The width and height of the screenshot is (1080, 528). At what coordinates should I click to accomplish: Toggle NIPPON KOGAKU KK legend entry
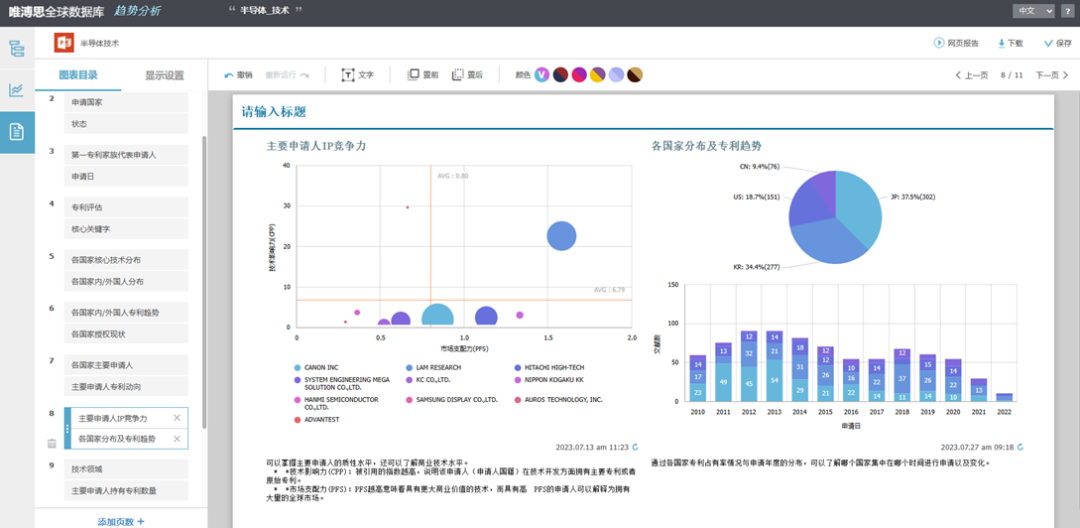(x=549, y=379)
